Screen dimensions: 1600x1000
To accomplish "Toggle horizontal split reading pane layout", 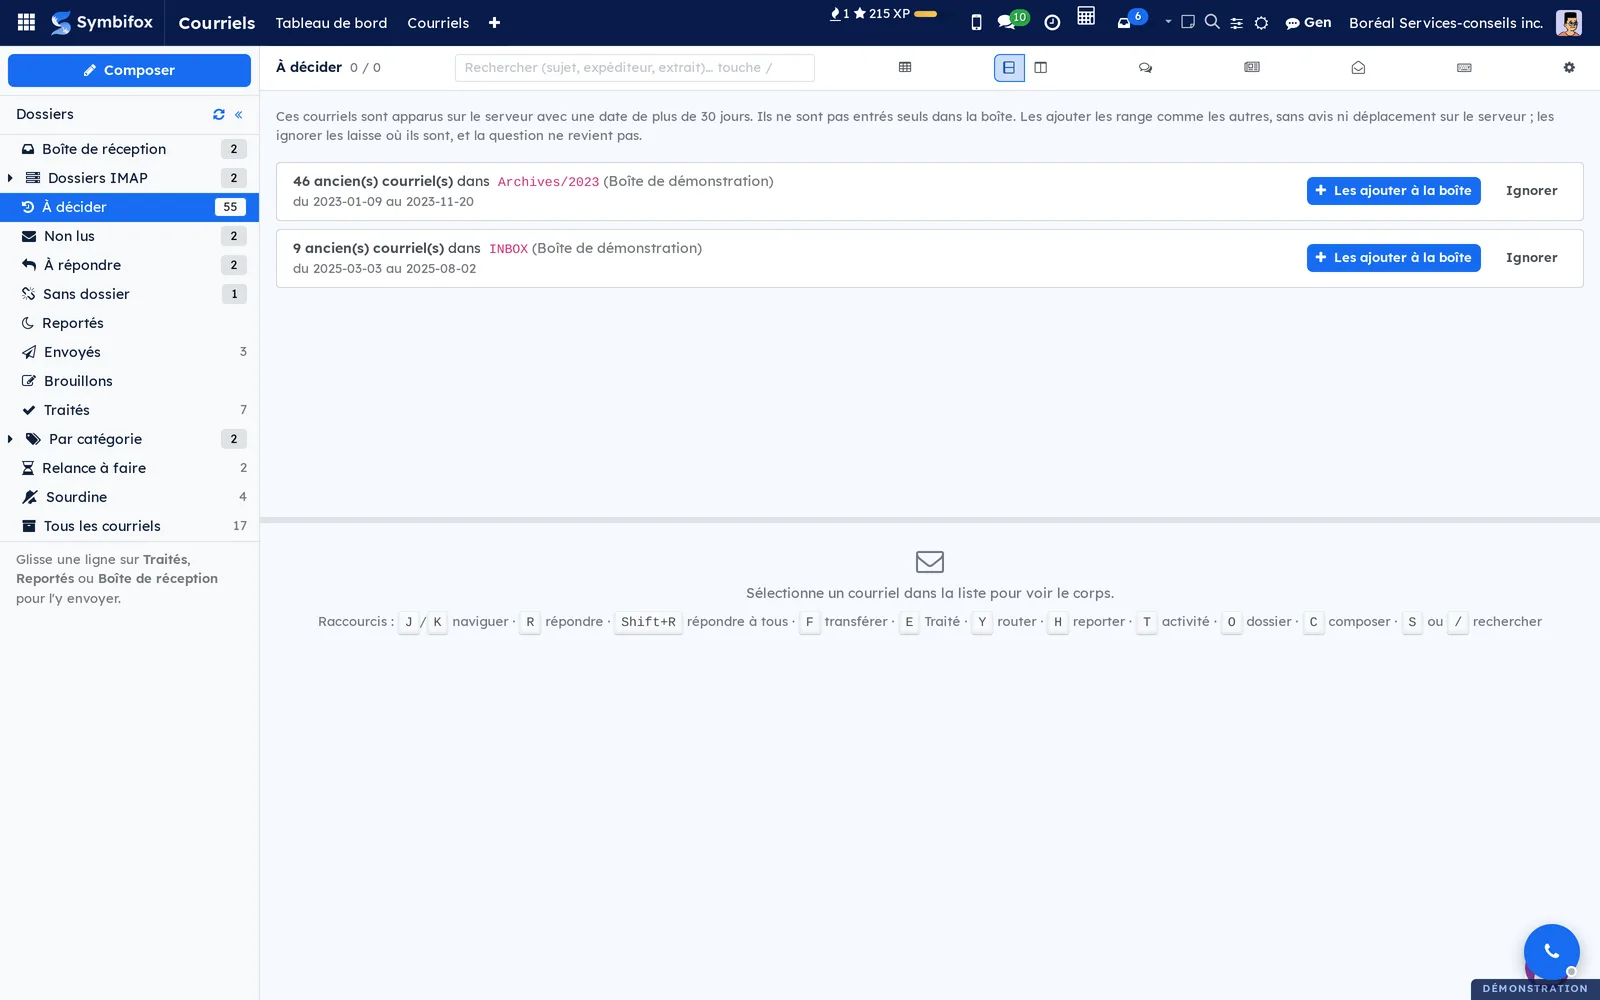I will tap(1009, 68).
